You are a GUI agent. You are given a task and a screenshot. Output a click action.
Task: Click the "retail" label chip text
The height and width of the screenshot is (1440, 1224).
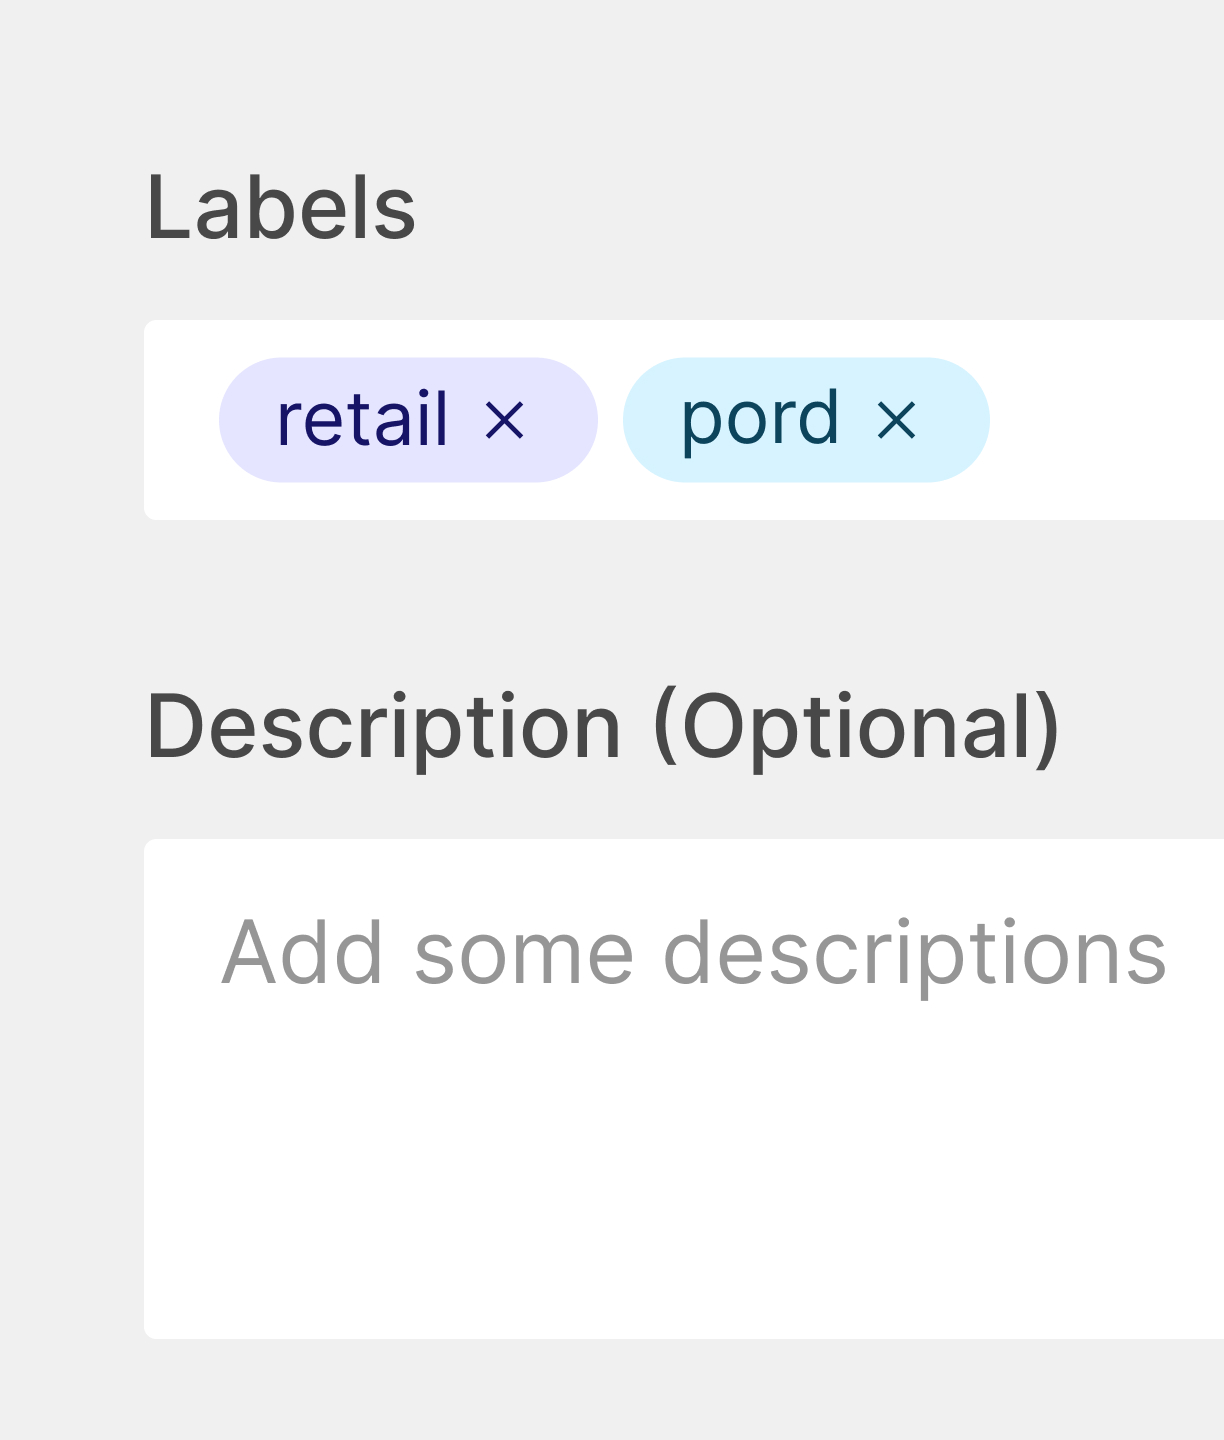pyautogui.click(x=362, y=420)
